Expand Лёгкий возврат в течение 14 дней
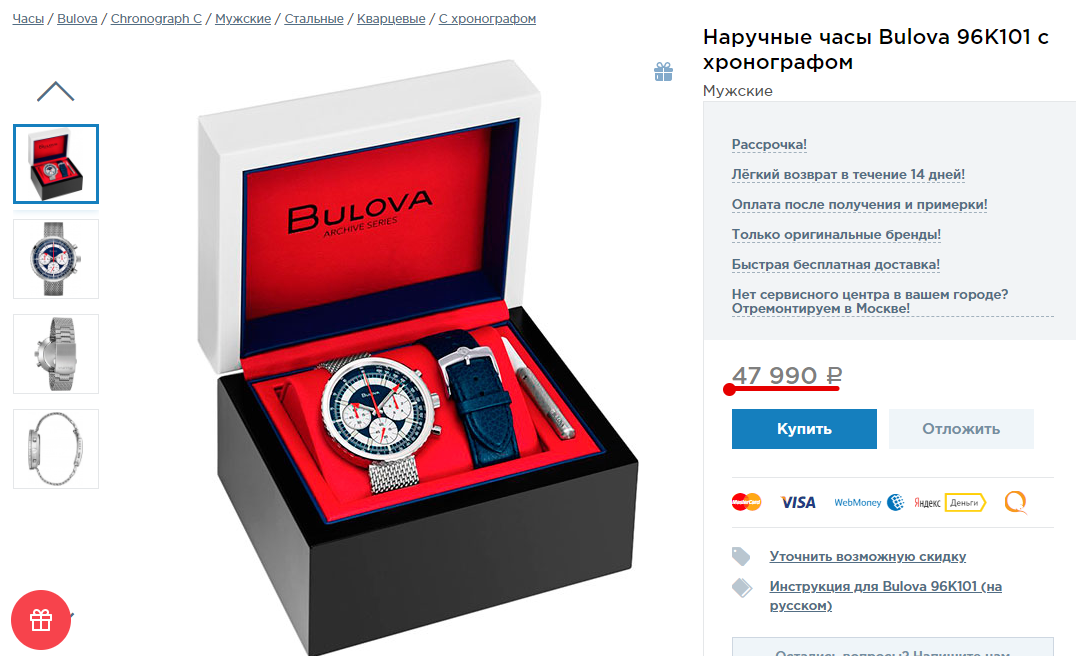This screenshot has height=656, width=1076. (x=848, y=174)
